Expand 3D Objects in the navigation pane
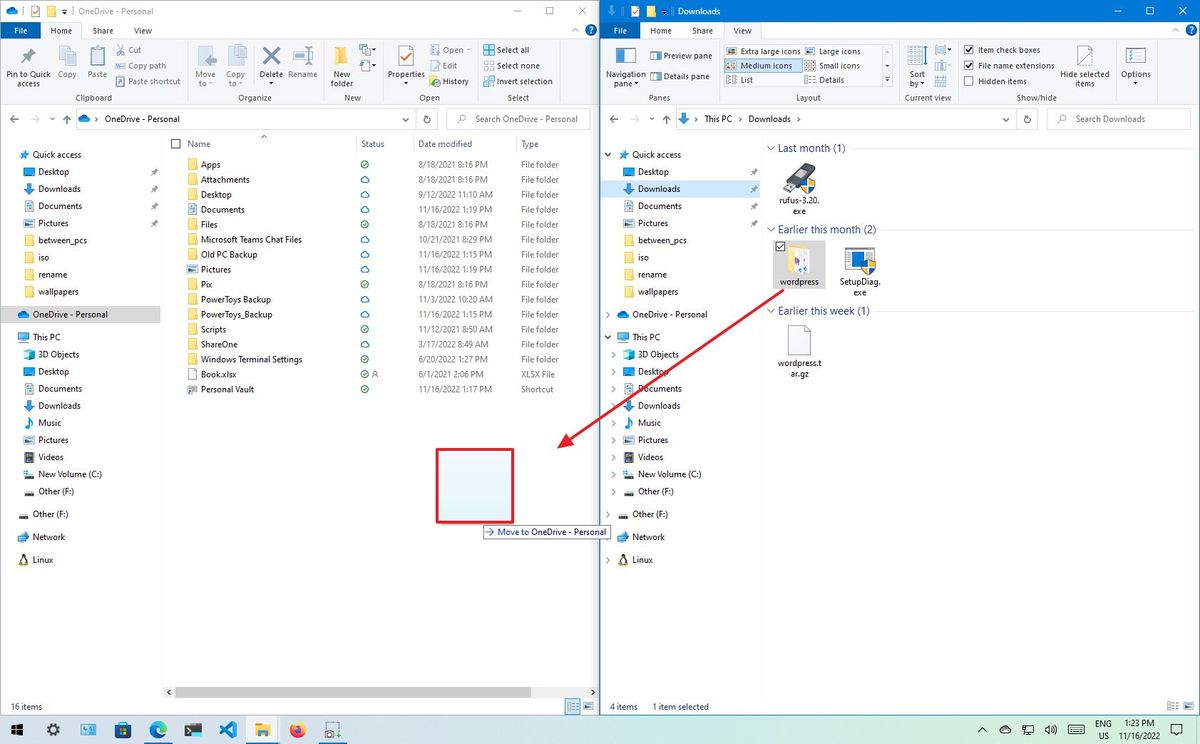Screen dimensions: 1200x744 (613, 354)
